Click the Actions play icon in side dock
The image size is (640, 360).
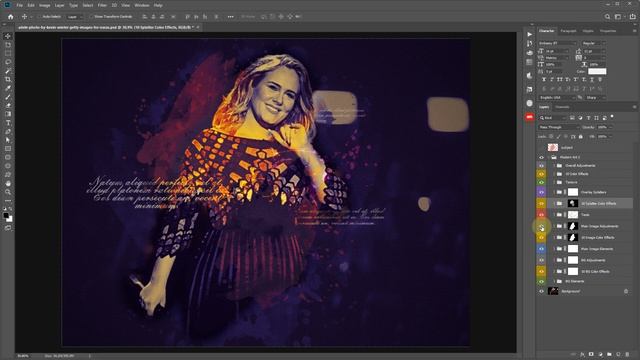(x=529, y=34)
